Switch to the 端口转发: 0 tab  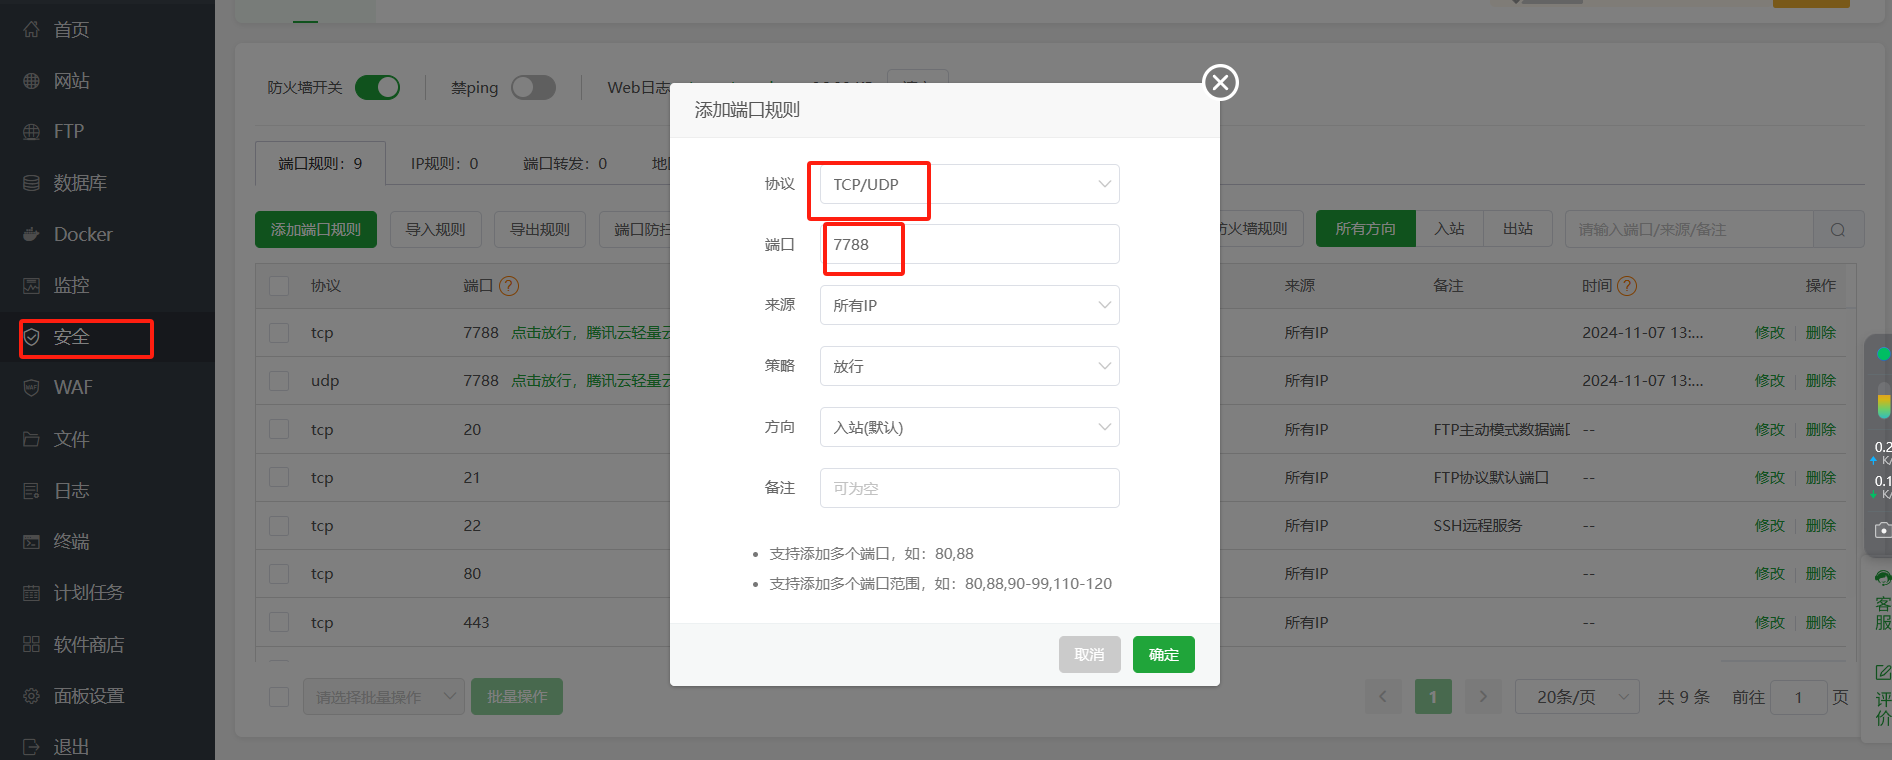[x=565, y=164]
